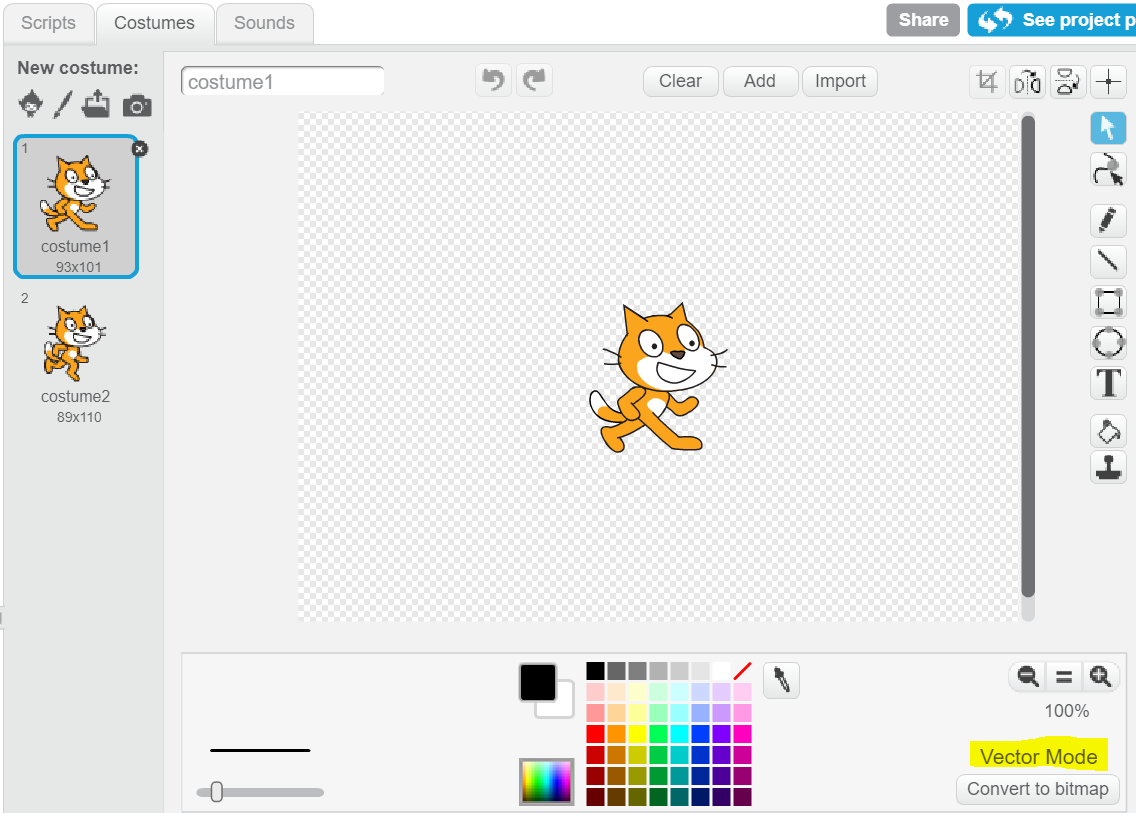The height and width of the screenshot is (813, 1136).
Task: Select the Pencil tool
Action: 1108,221
